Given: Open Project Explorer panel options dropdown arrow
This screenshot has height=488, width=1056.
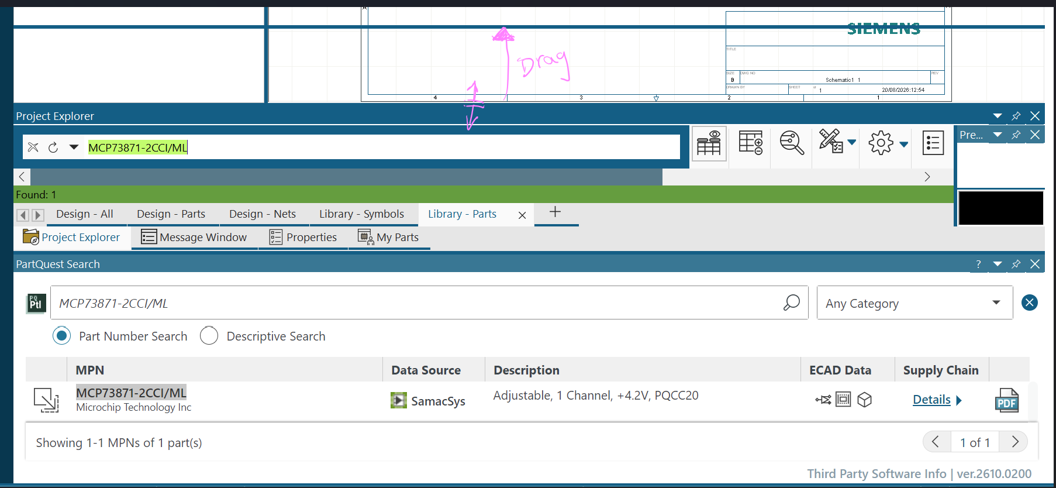Looking at the screenshot, I should pyautogui.click(x=997, y=116).
